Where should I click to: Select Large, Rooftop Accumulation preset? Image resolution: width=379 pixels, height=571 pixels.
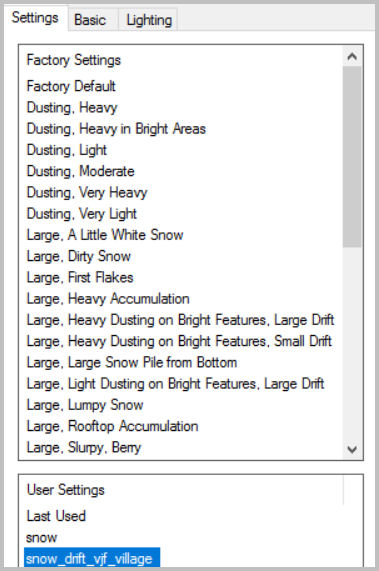point(112,426)
